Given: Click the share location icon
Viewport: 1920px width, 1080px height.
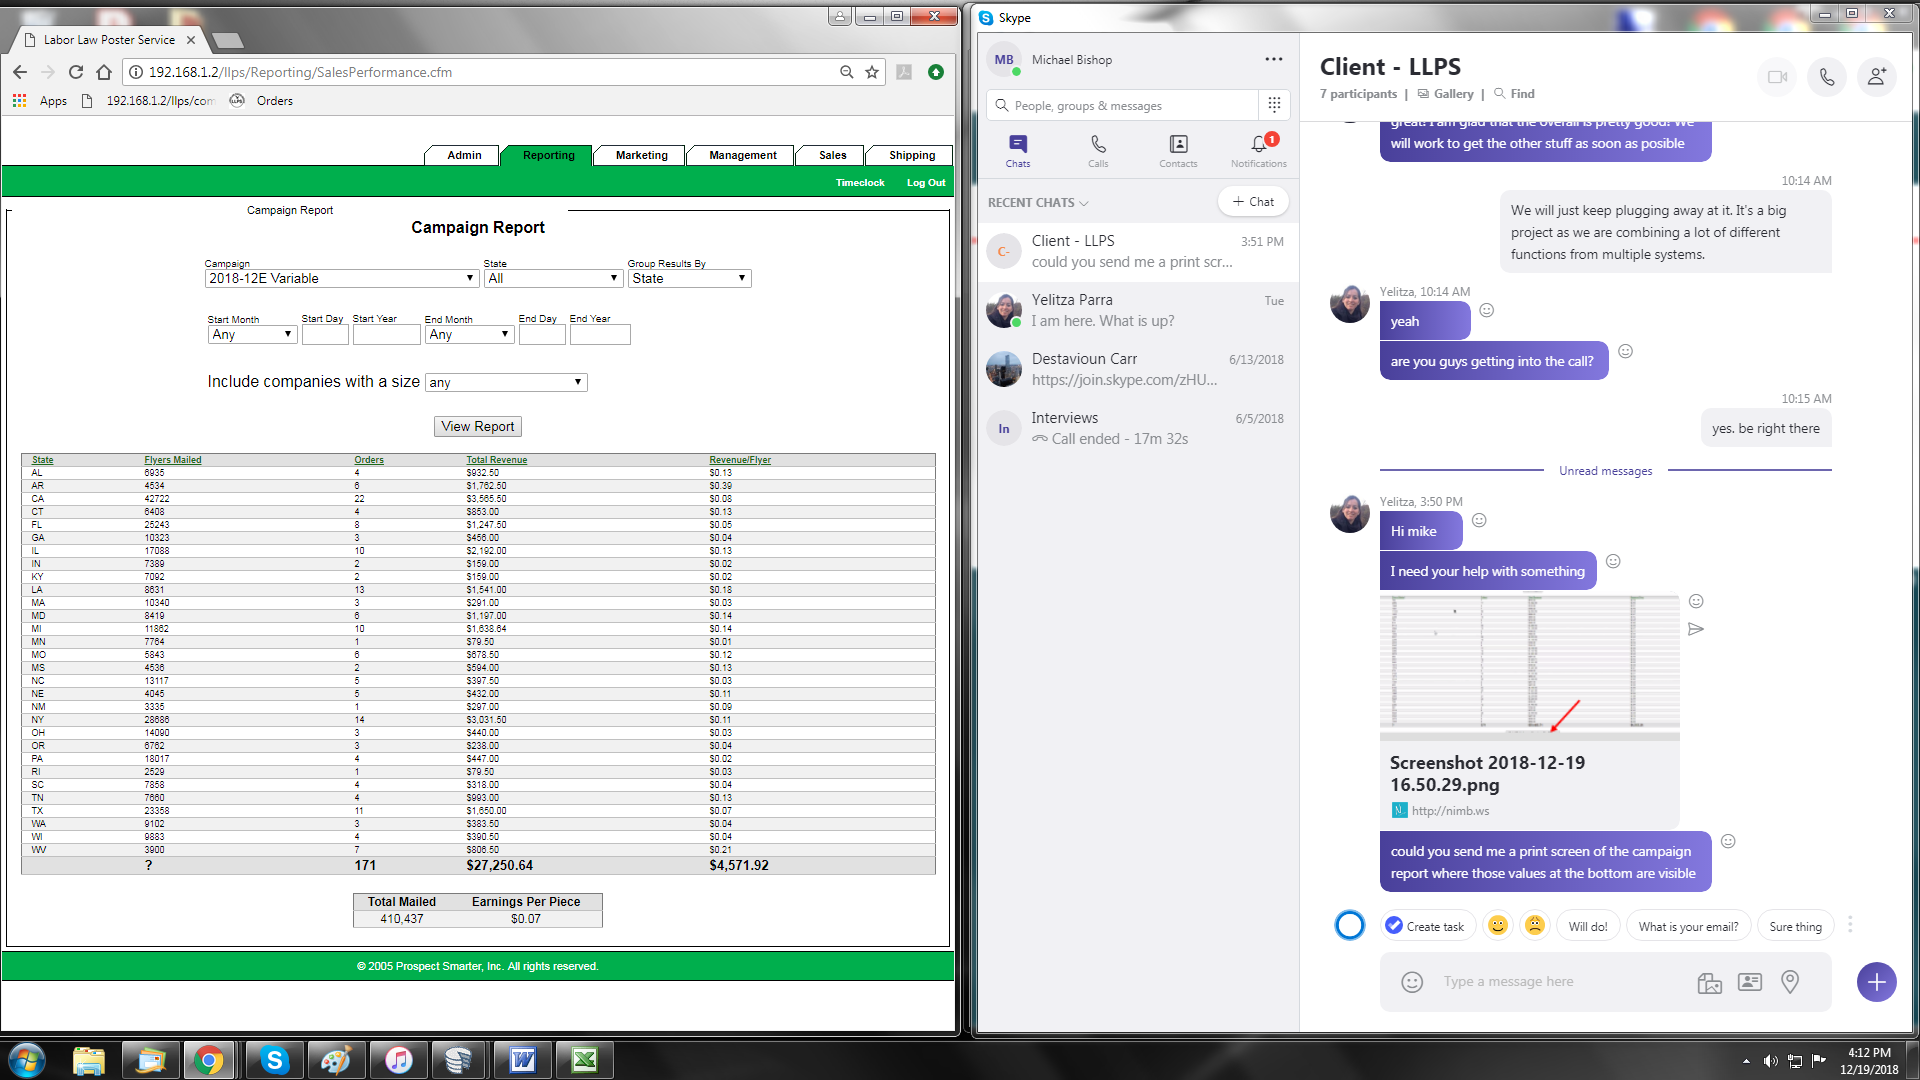Looking at the screenshot, I should (1790, 982).
